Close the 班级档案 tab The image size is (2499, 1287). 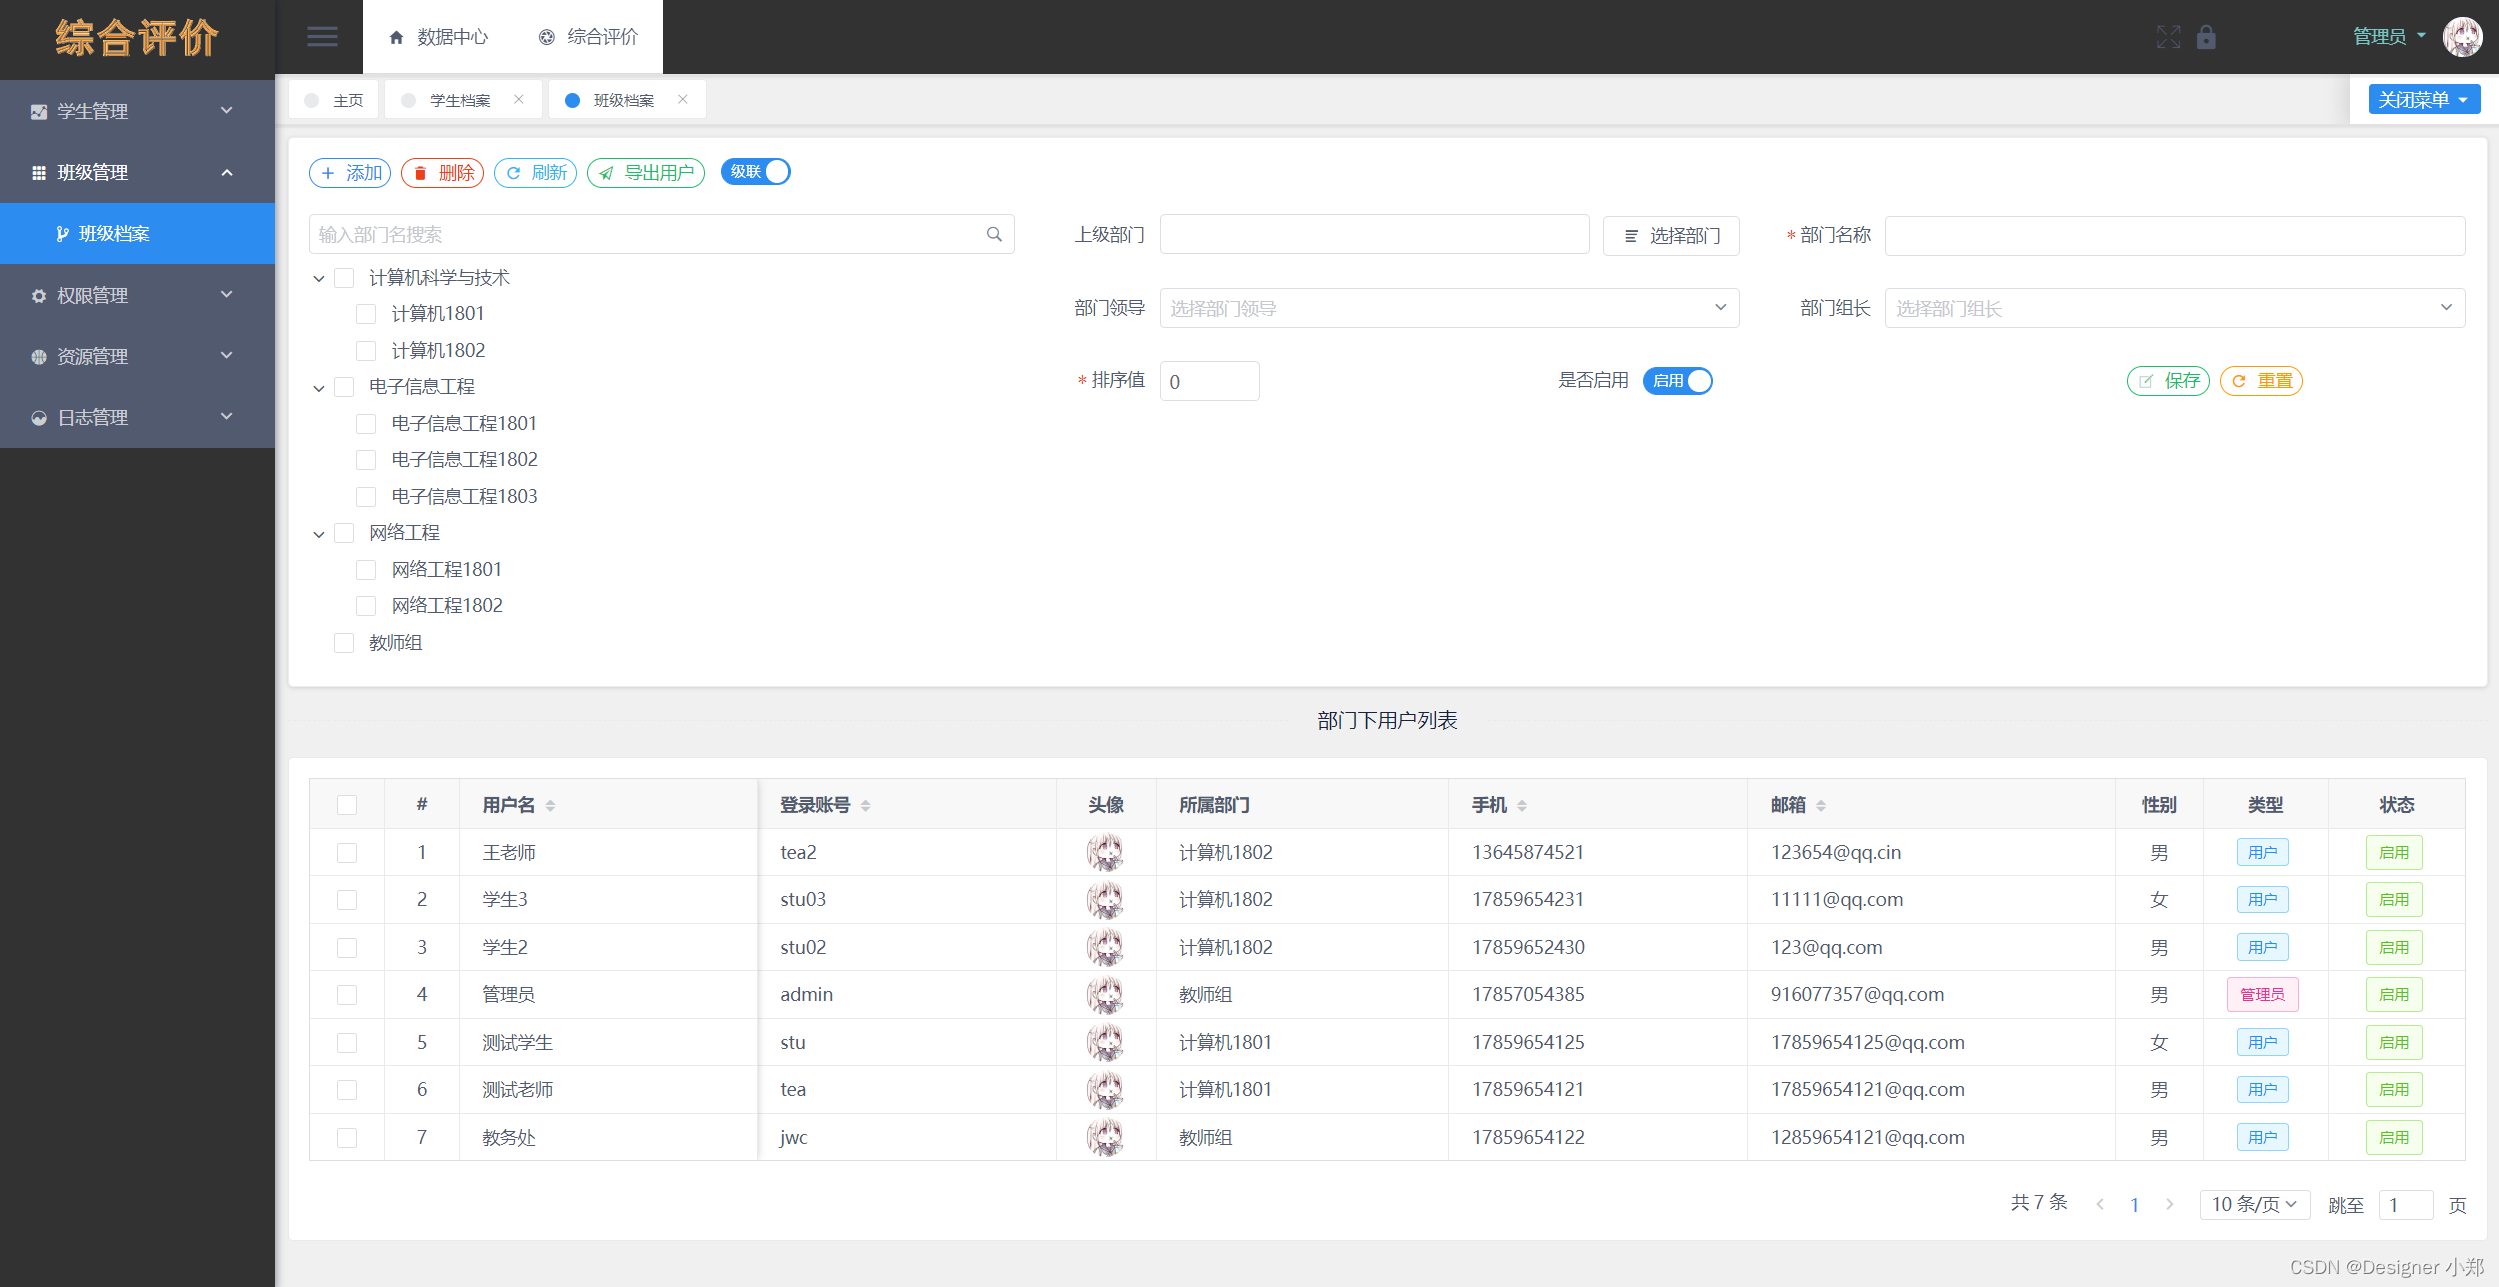click(x=683, y=99)
